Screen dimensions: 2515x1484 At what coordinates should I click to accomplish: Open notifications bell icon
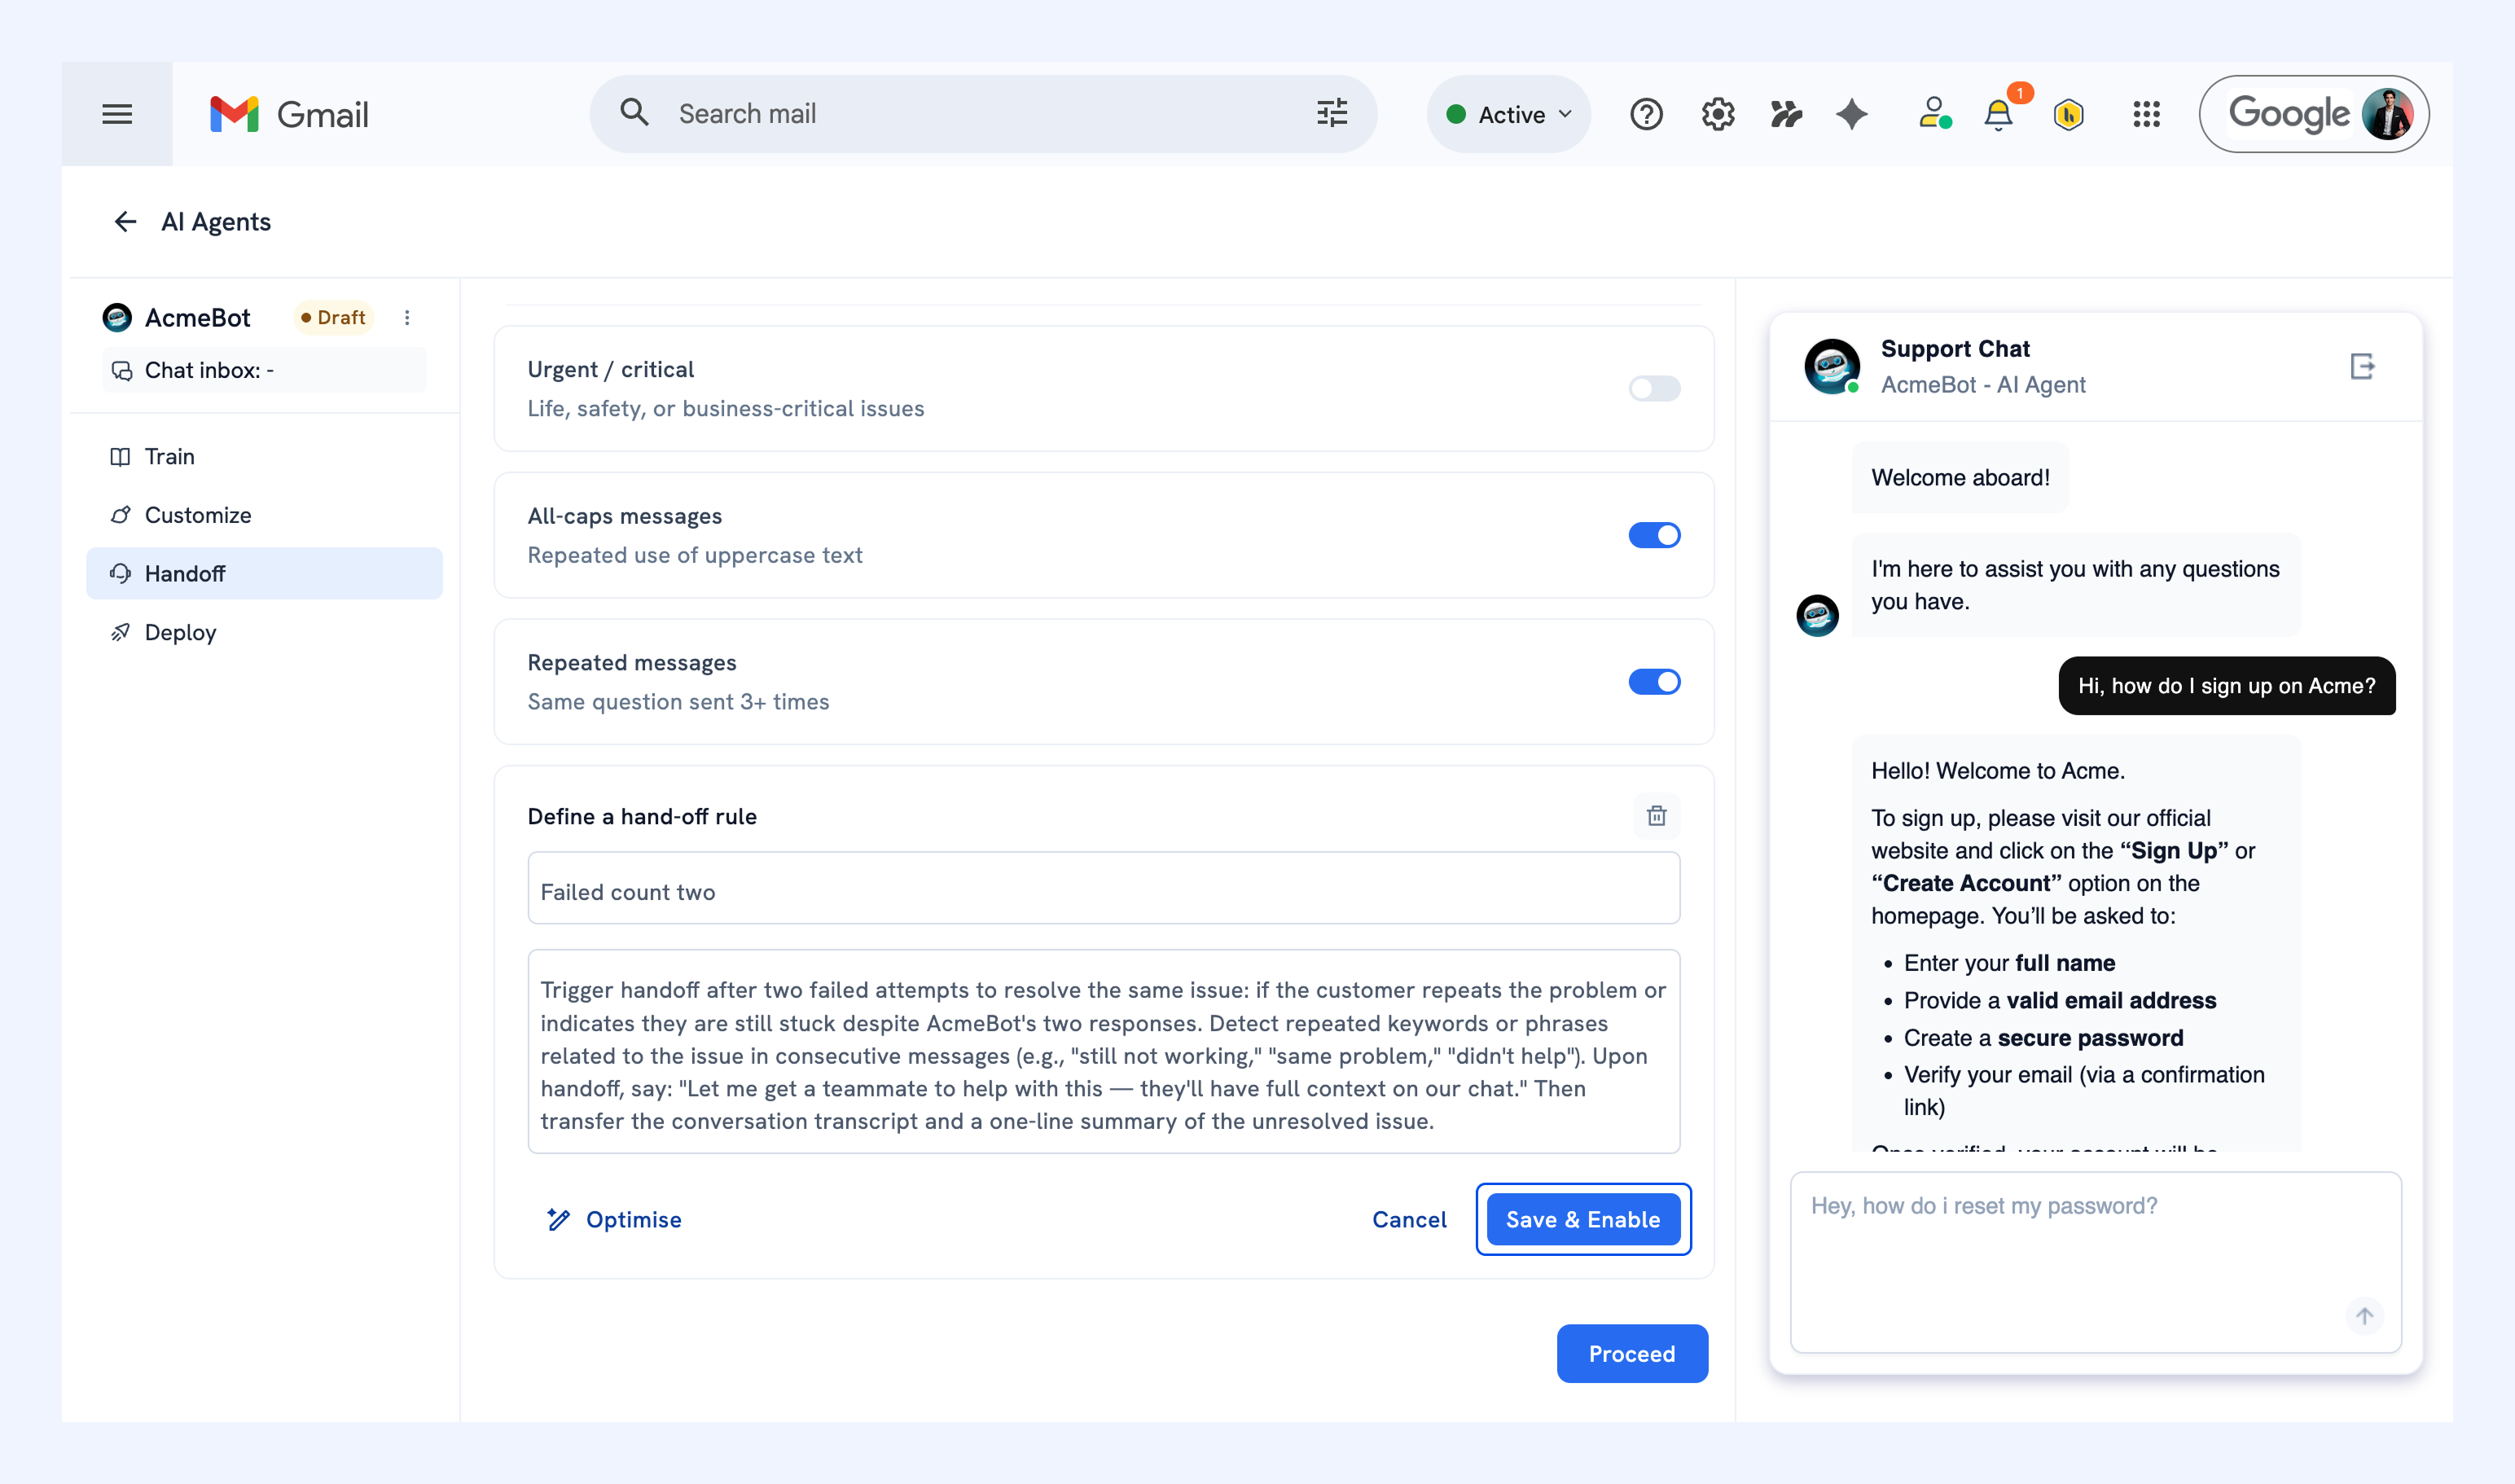[x=1999, y=114]
